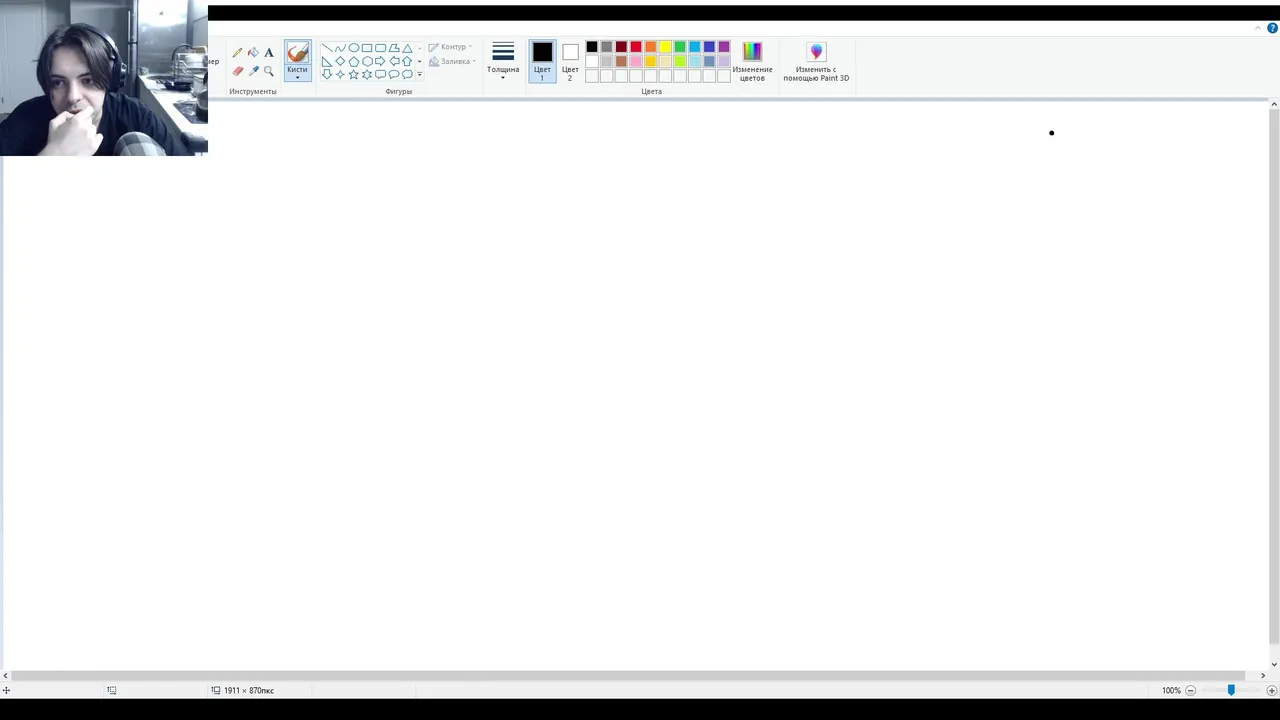
Task: Select the Magnifier tool
Action: [268, 71]
